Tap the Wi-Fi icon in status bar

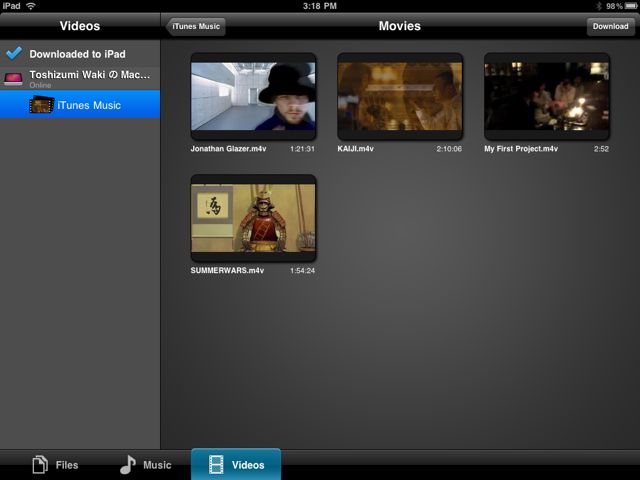31,6
